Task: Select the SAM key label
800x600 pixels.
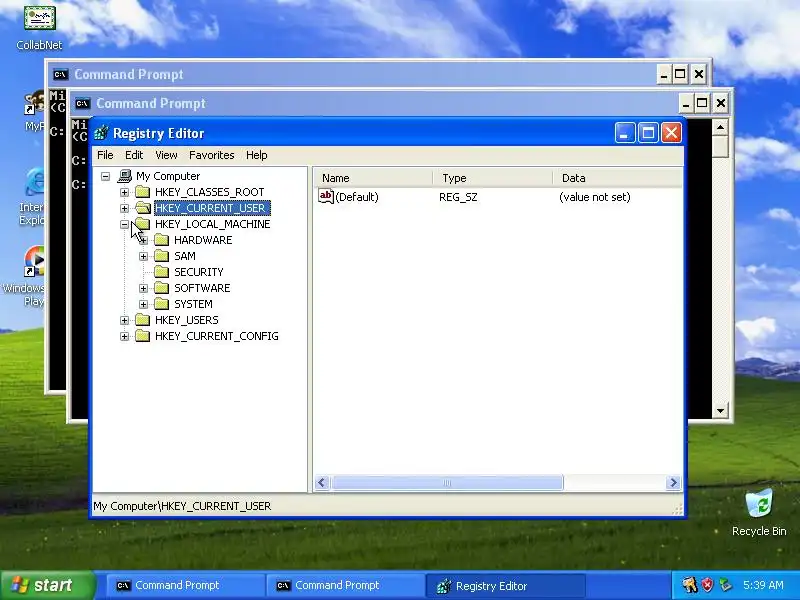Action: pyautogui.click(x=185, y=256)
